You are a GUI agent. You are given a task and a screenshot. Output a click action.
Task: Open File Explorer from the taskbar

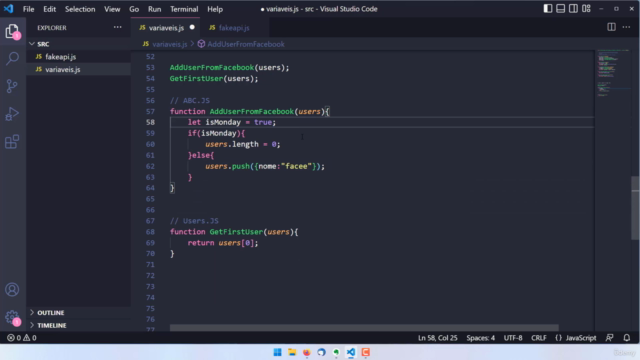[x=292, y=352]
